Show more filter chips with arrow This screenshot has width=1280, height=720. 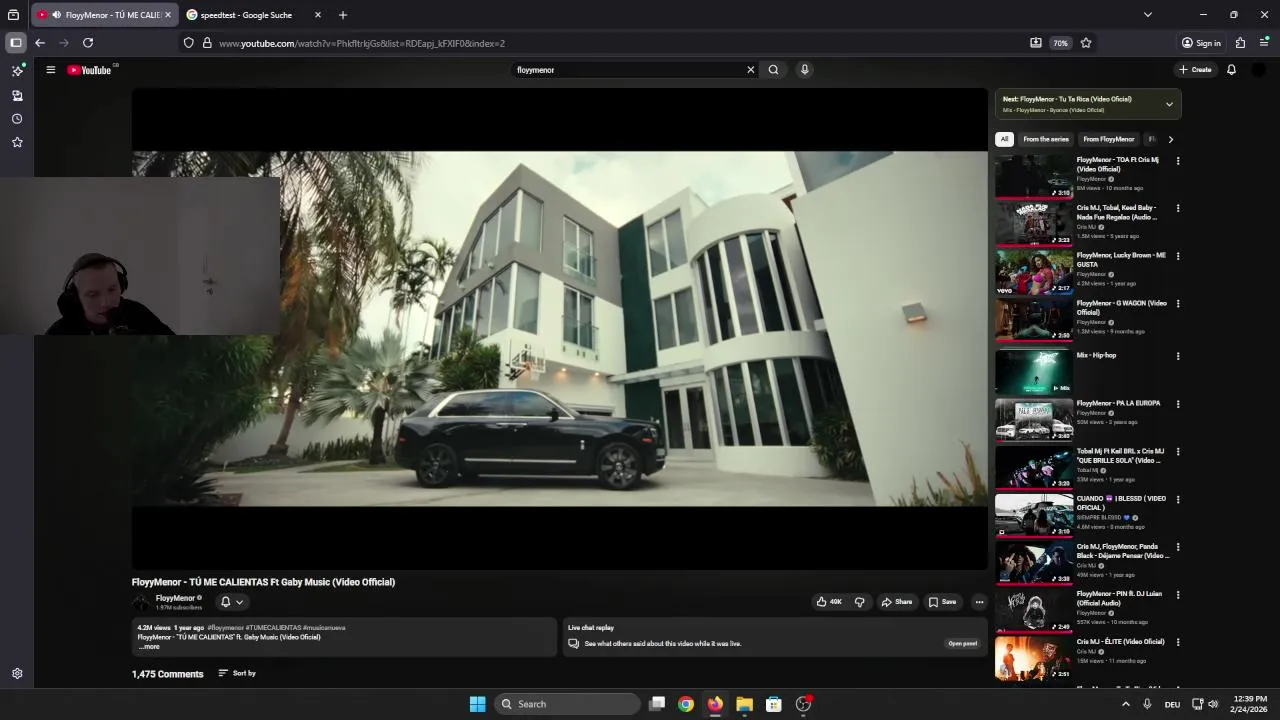click(x=1171, y=139)
